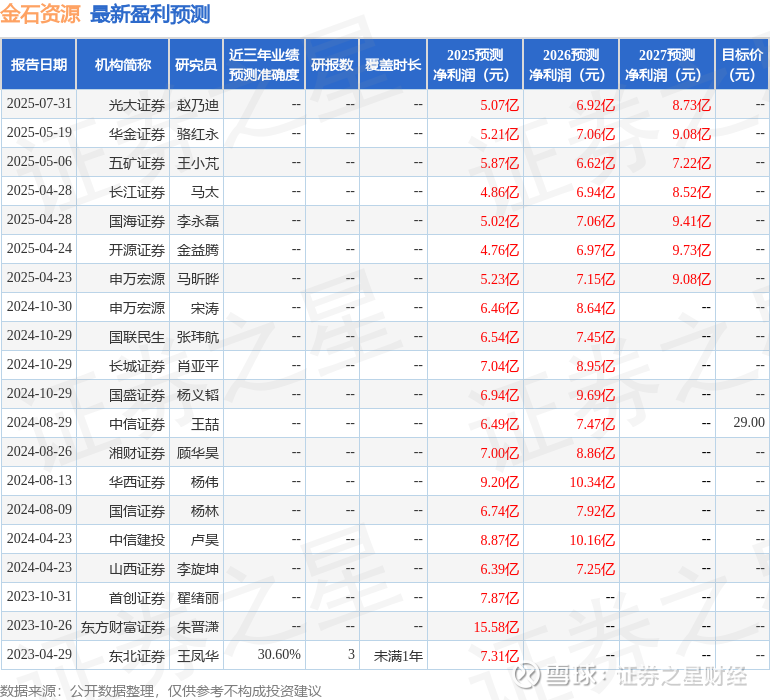Click the 覆盖时长 column header
Screen dimensions: 770x700
point(393,64)
